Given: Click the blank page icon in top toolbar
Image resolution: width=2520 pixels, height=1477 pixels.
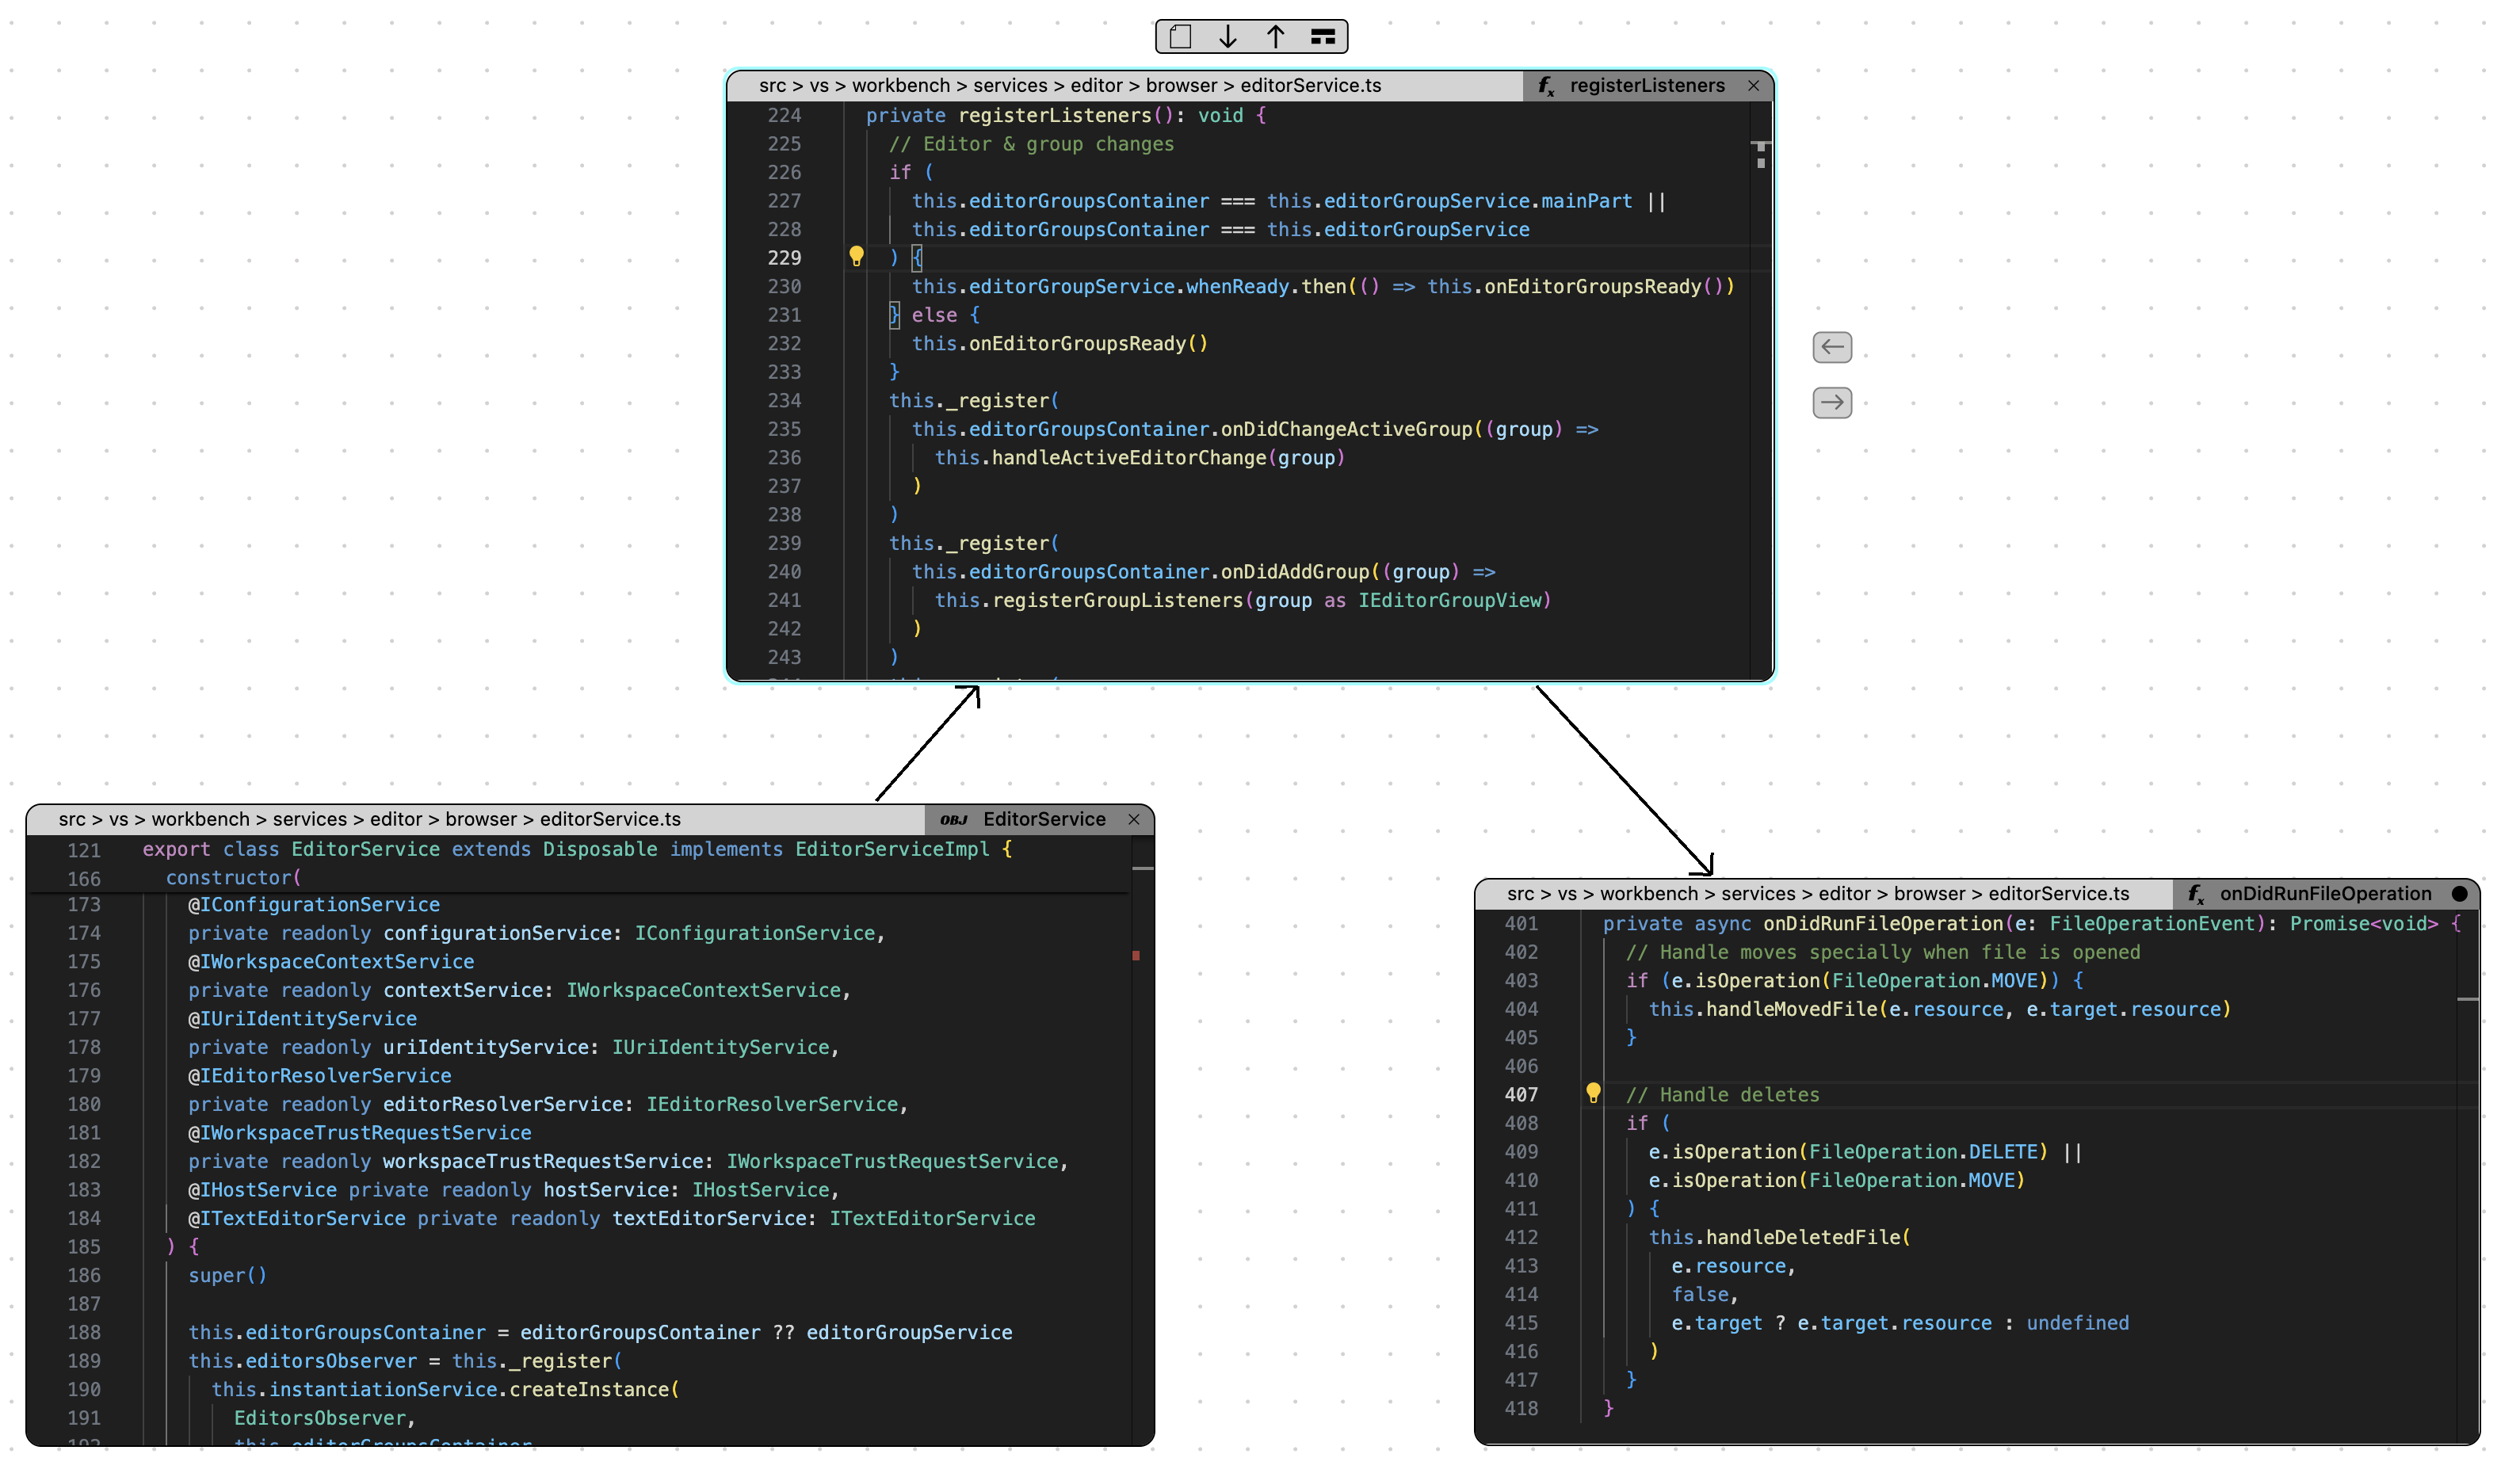Looking at the screenshot, I should click(x=1180, y=37).
